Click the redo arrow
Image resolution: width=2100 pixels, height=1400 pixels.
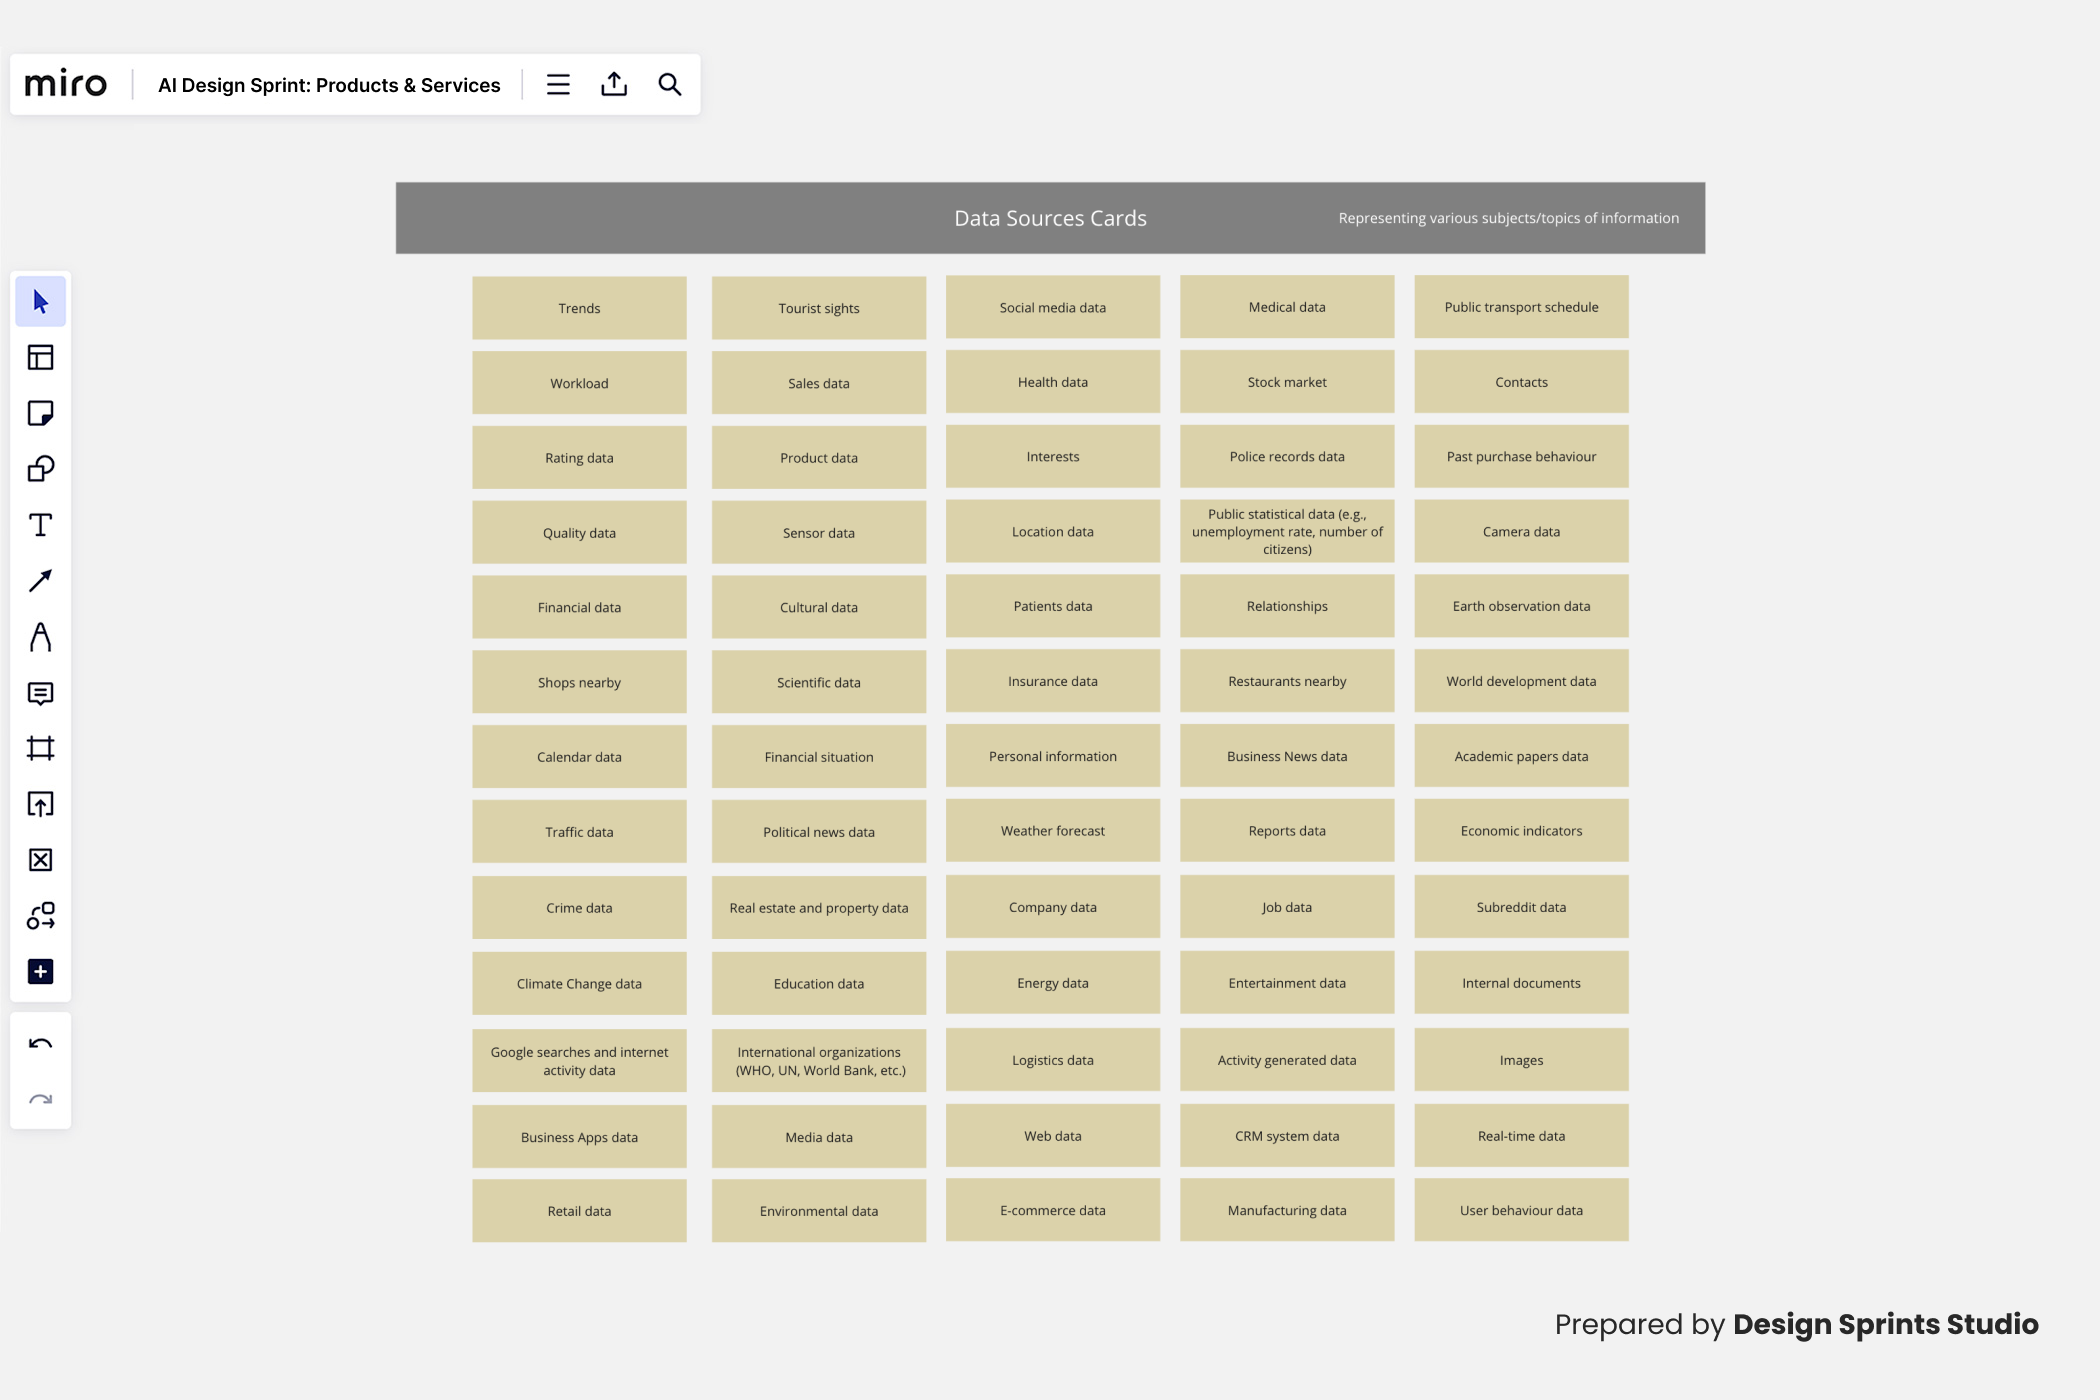point(40,1100)
